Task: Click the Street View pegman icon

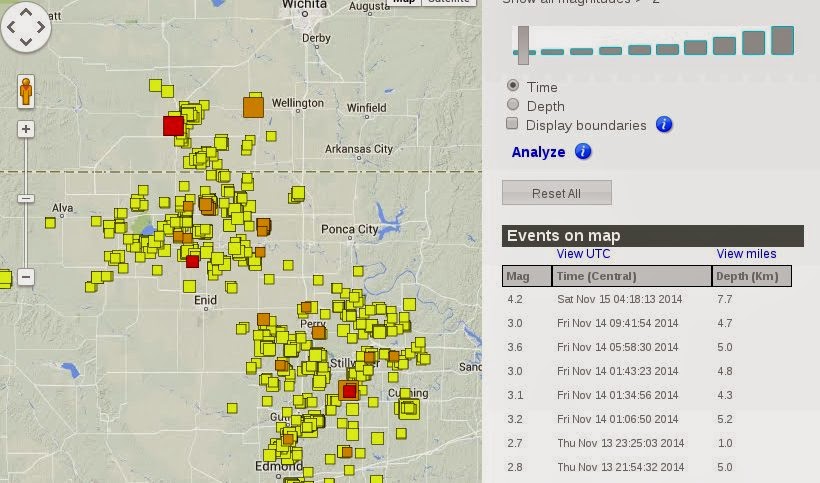Action: tap(26, 91)
